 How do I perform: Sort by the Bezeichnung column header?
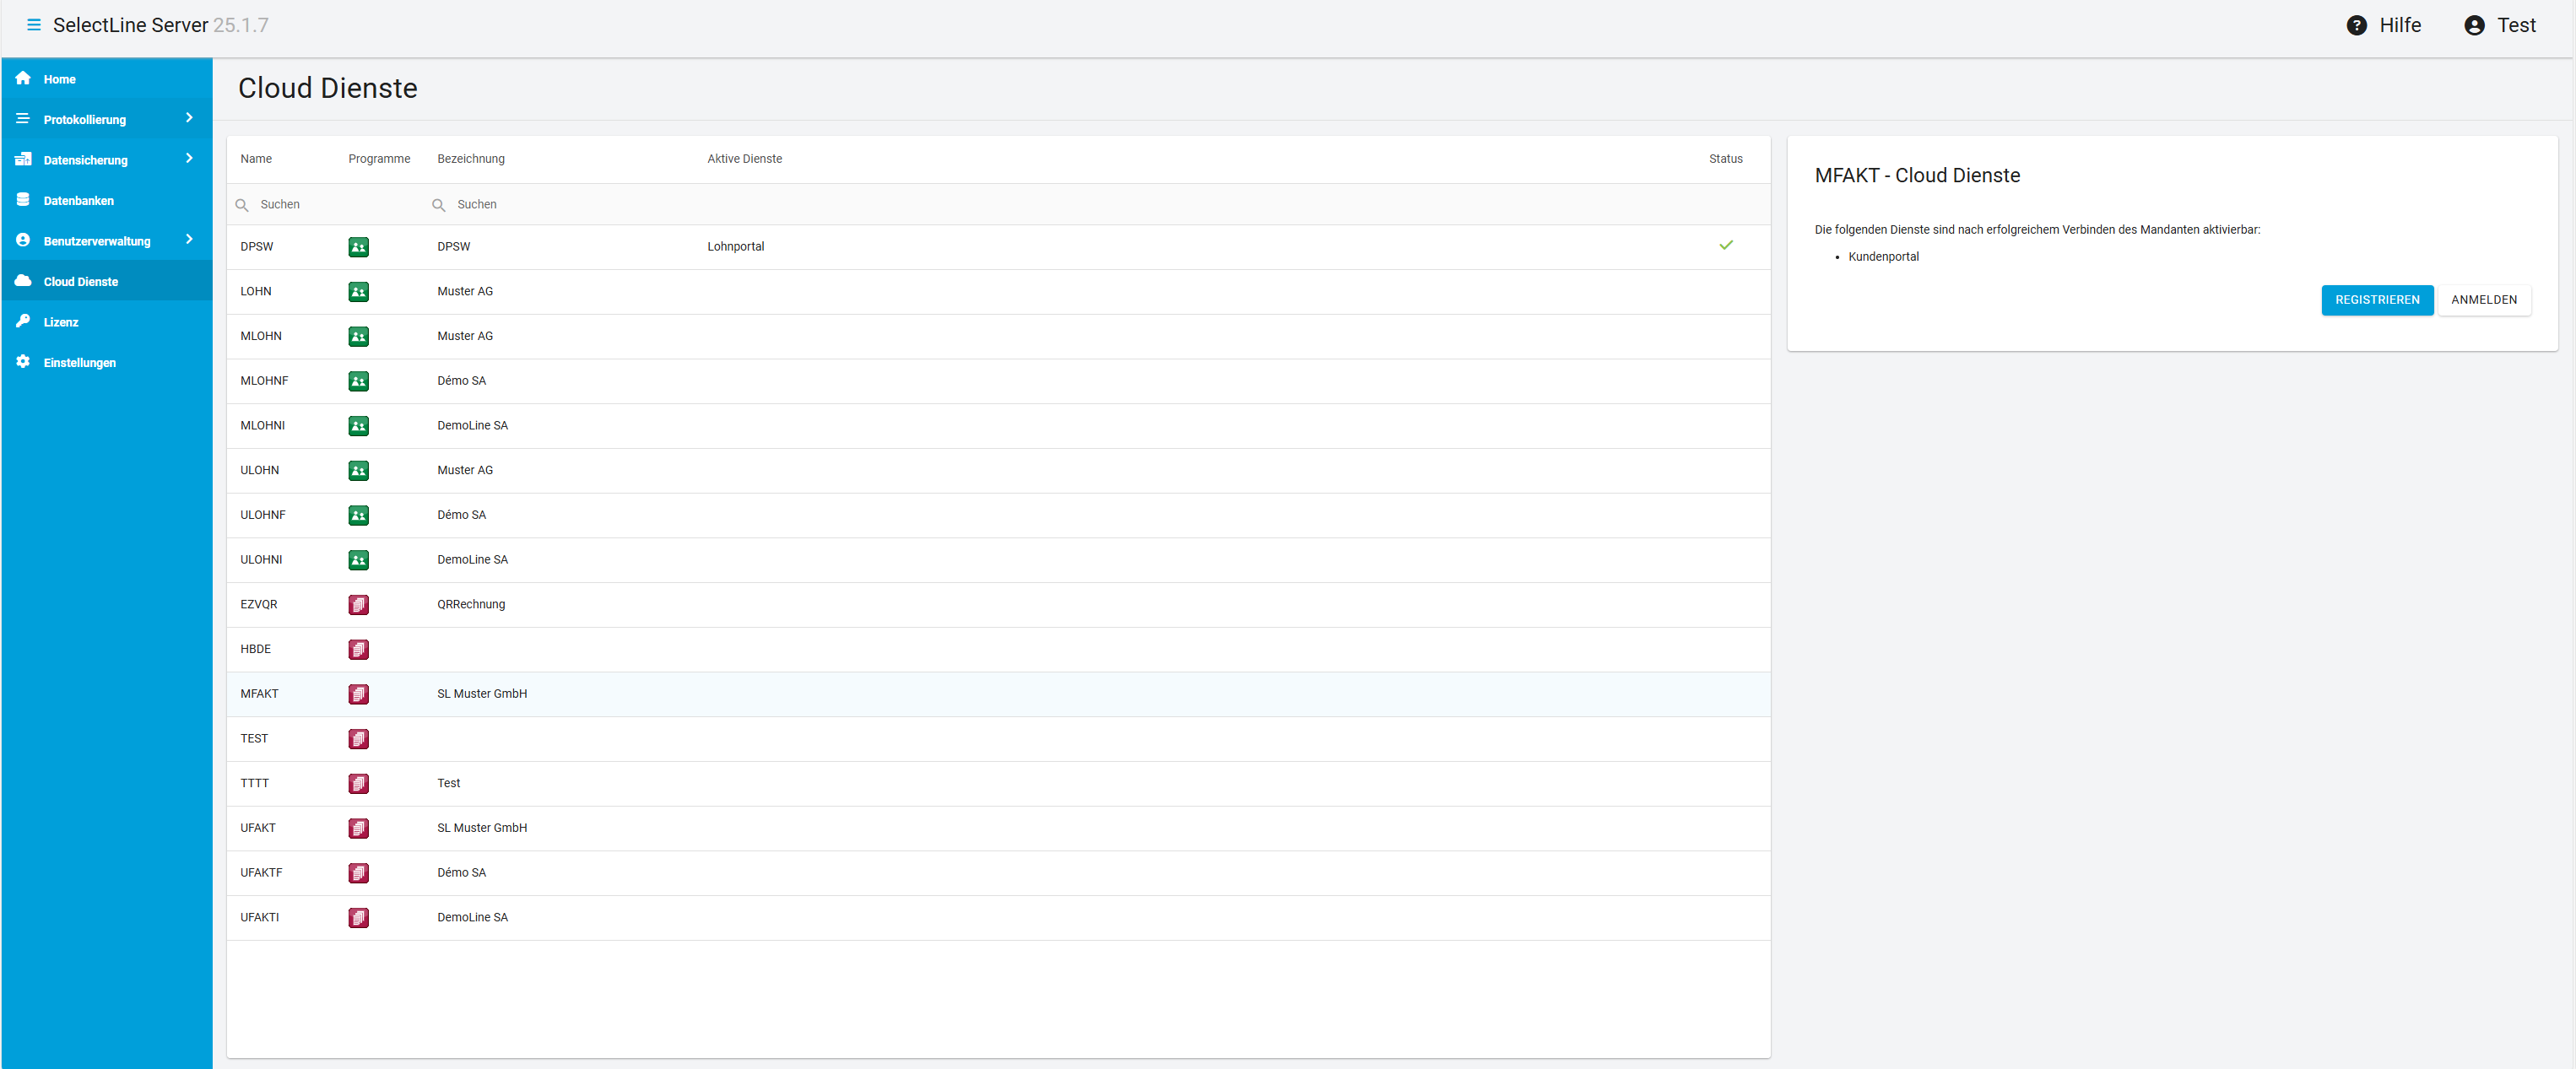pos(471,159)
